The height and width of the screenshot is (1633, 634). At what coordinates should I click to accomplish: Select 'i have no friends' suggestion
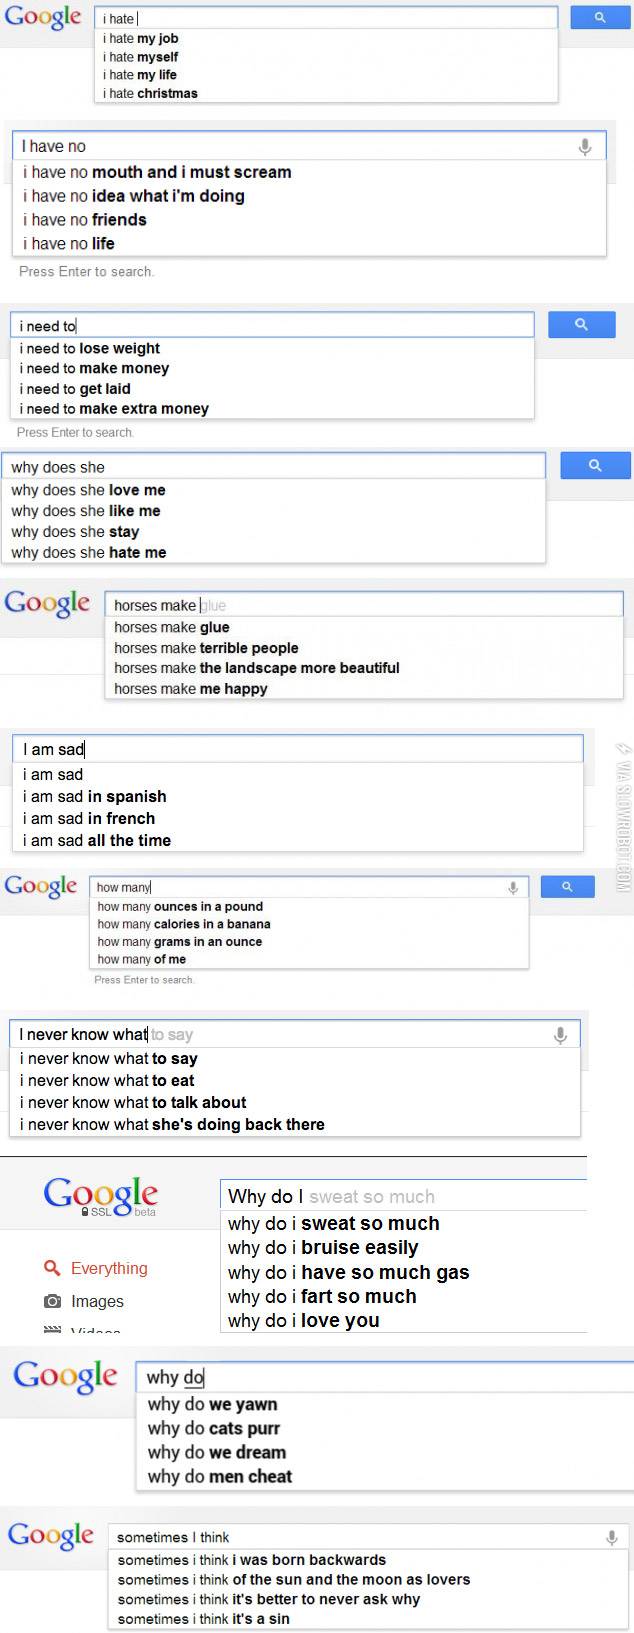[x=85, y=220]
